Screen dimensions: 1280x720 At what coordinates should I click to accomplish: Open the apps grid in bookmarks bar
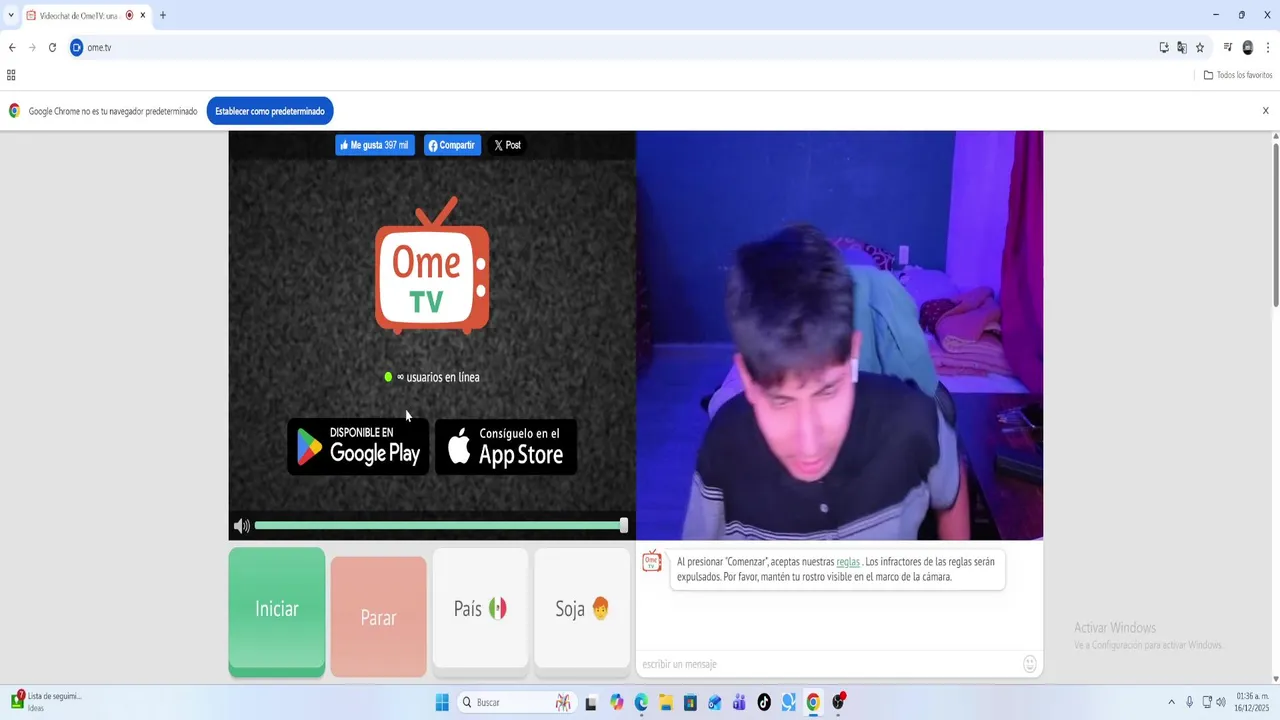tap(11, 75)
